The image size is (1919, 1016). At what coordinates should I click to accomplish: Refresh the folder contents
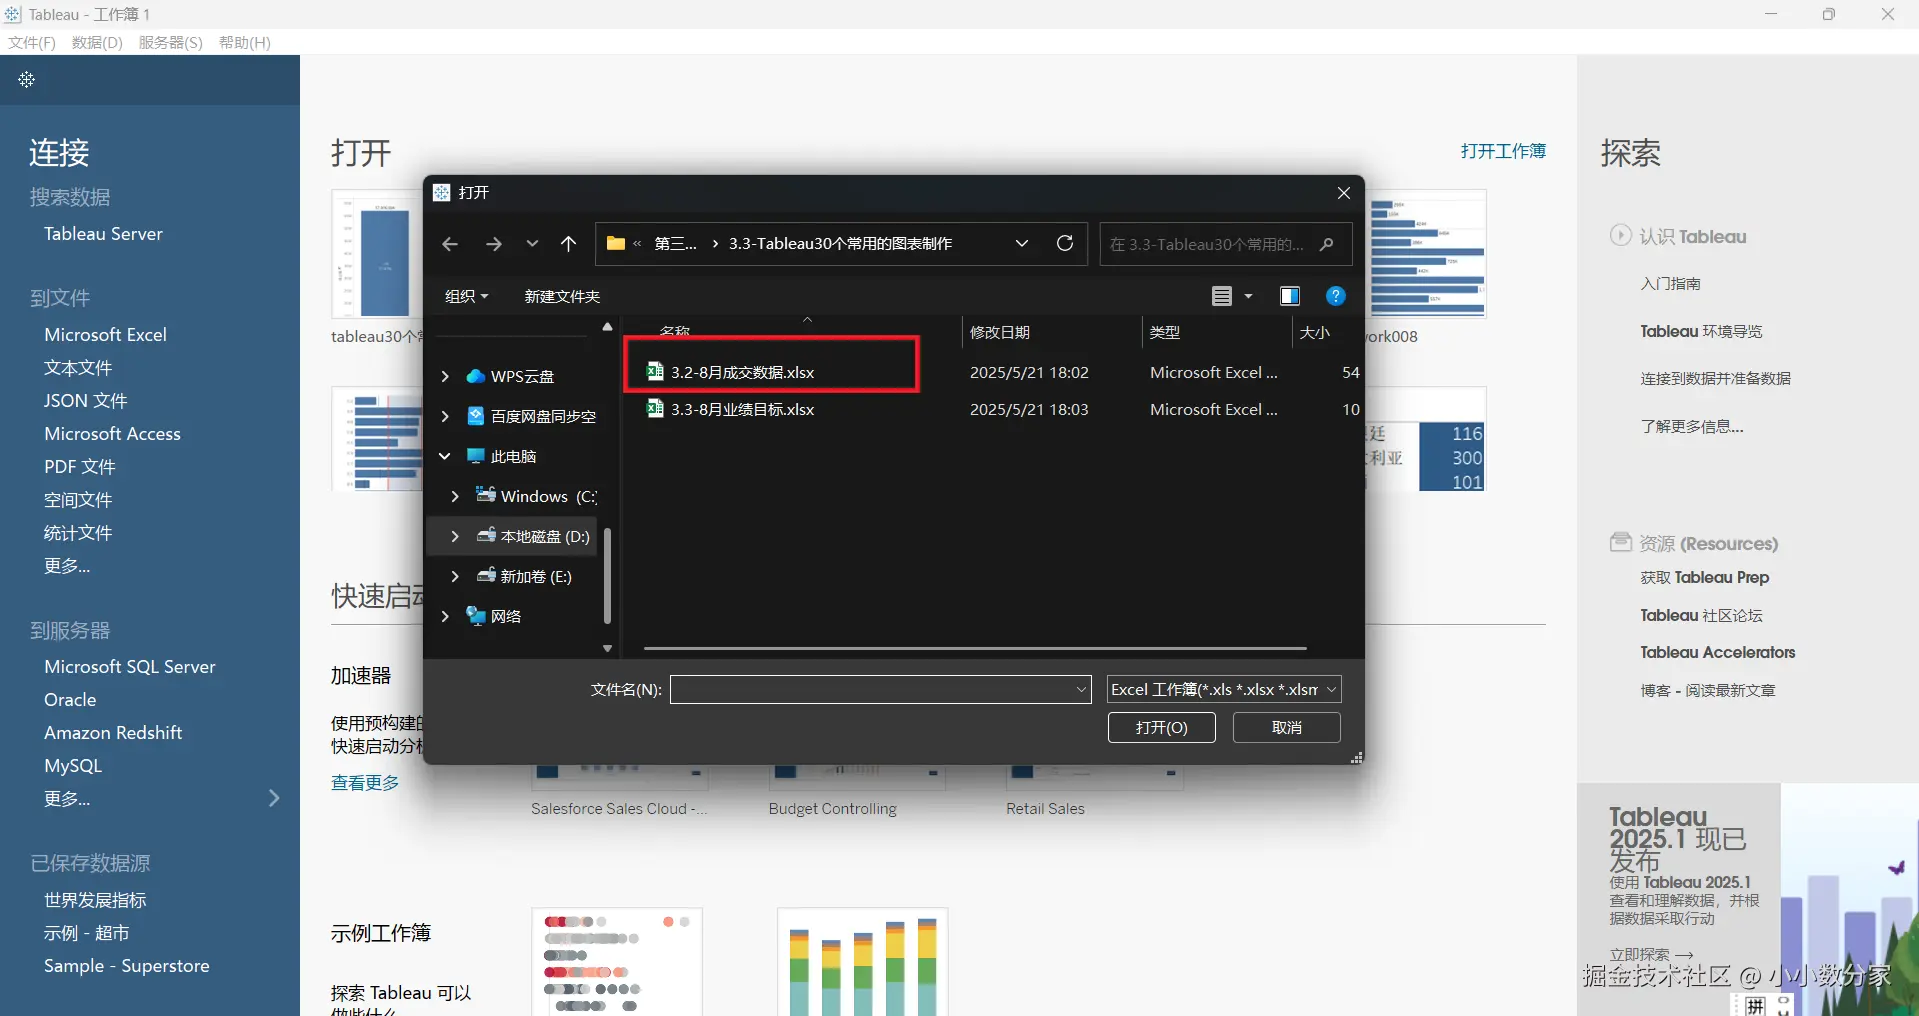[x=1065, y=243]
